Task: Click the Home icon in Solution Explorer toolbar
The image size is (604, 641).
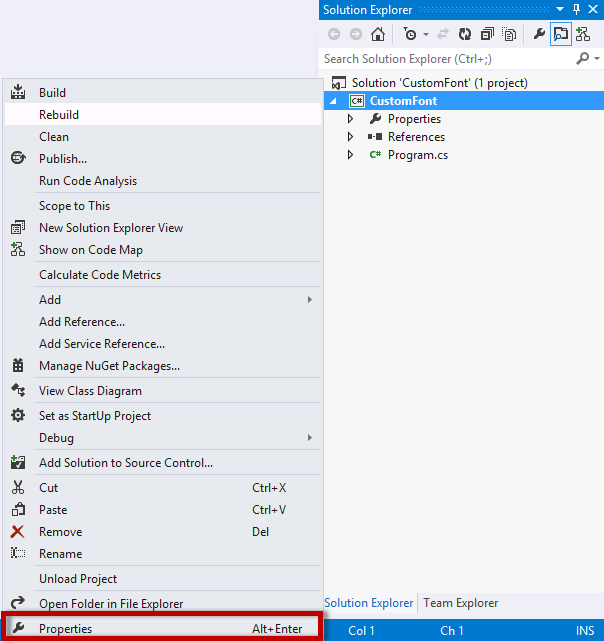Action: tap(378, 34)
